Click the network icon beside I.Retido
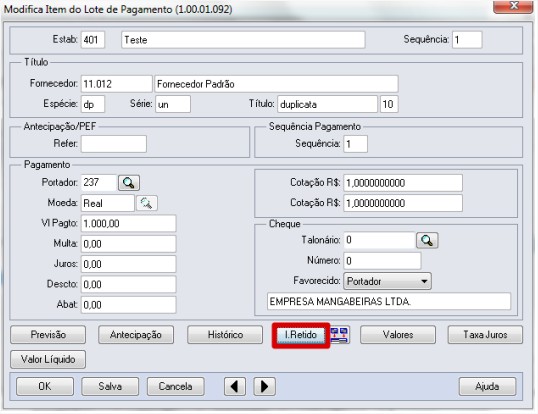The height and width of the screenshot is (414, 538). (x=340, y=335)
